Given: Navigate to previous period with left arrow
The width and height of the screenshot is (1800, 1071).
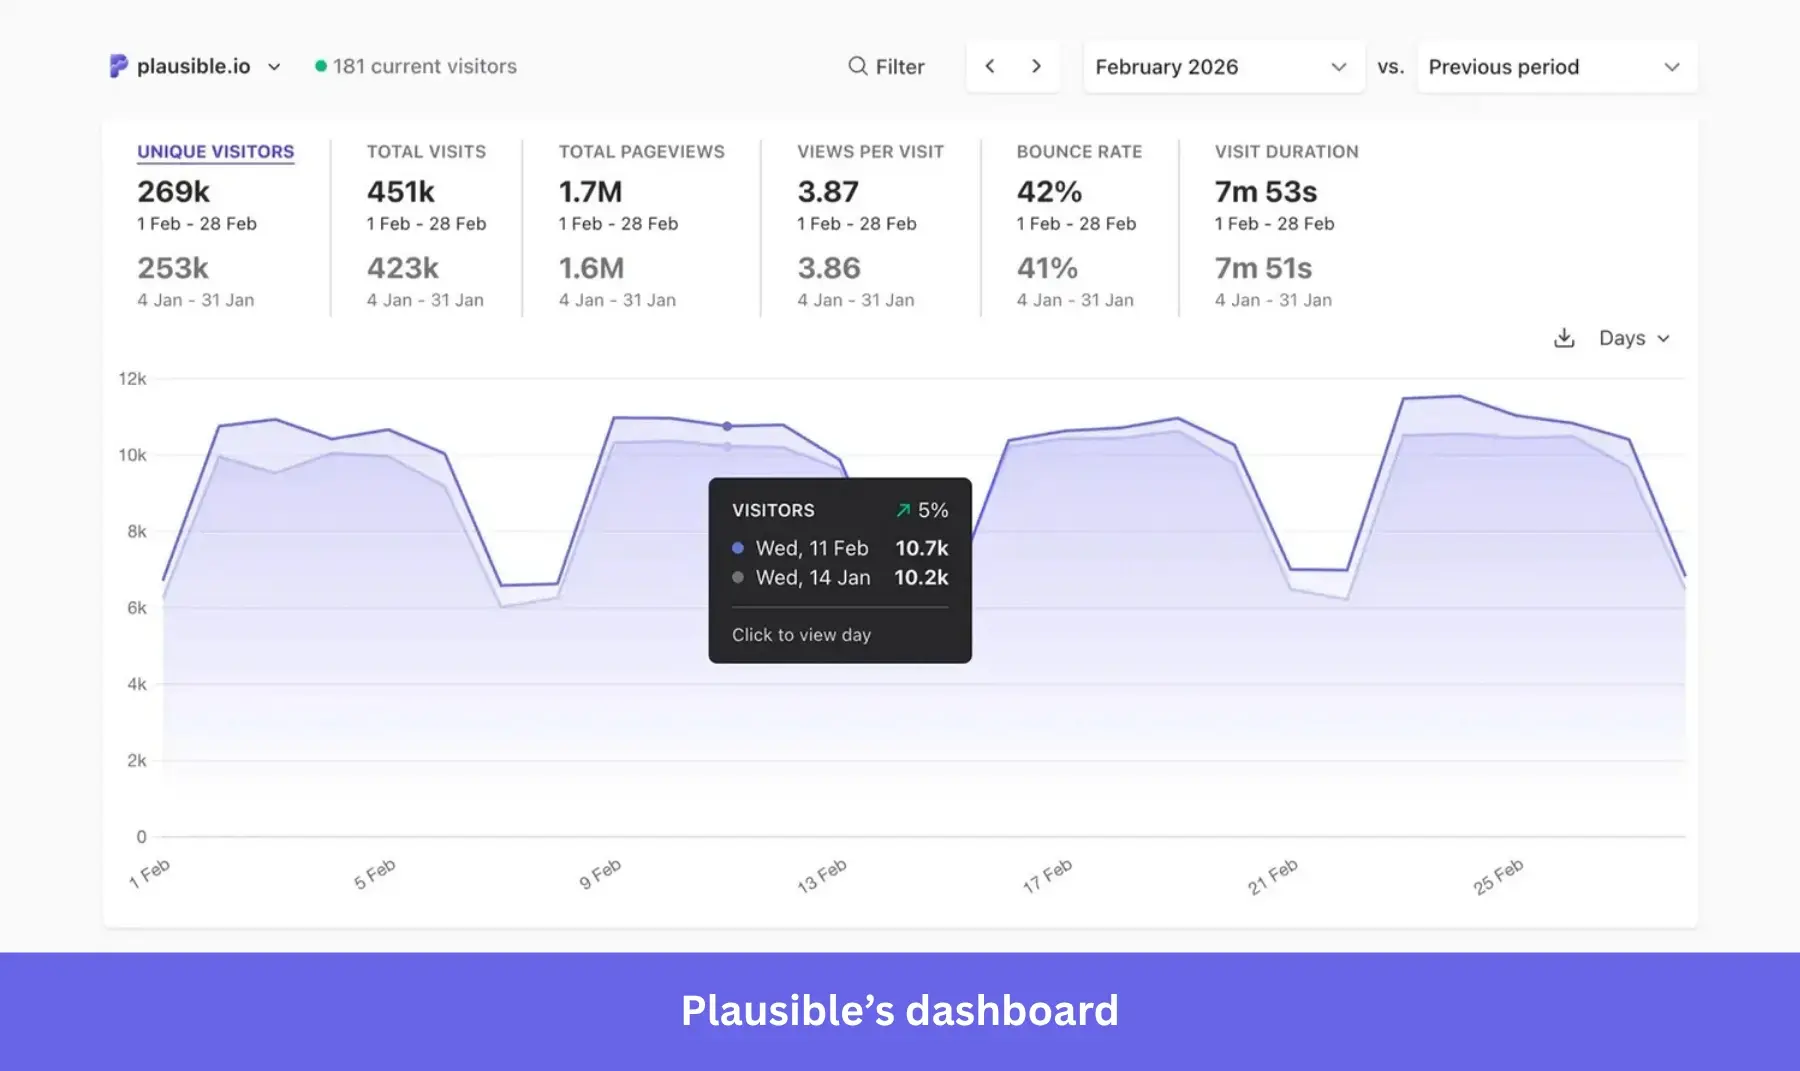Looking at the screenshot, I should click(989, 66).
